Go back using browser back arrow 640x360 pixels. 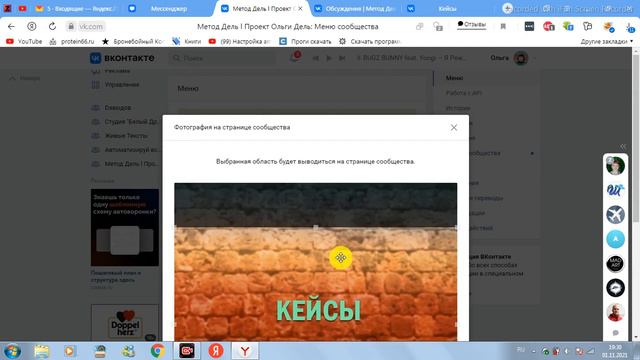pyautogui.click(x=11, y=27)
